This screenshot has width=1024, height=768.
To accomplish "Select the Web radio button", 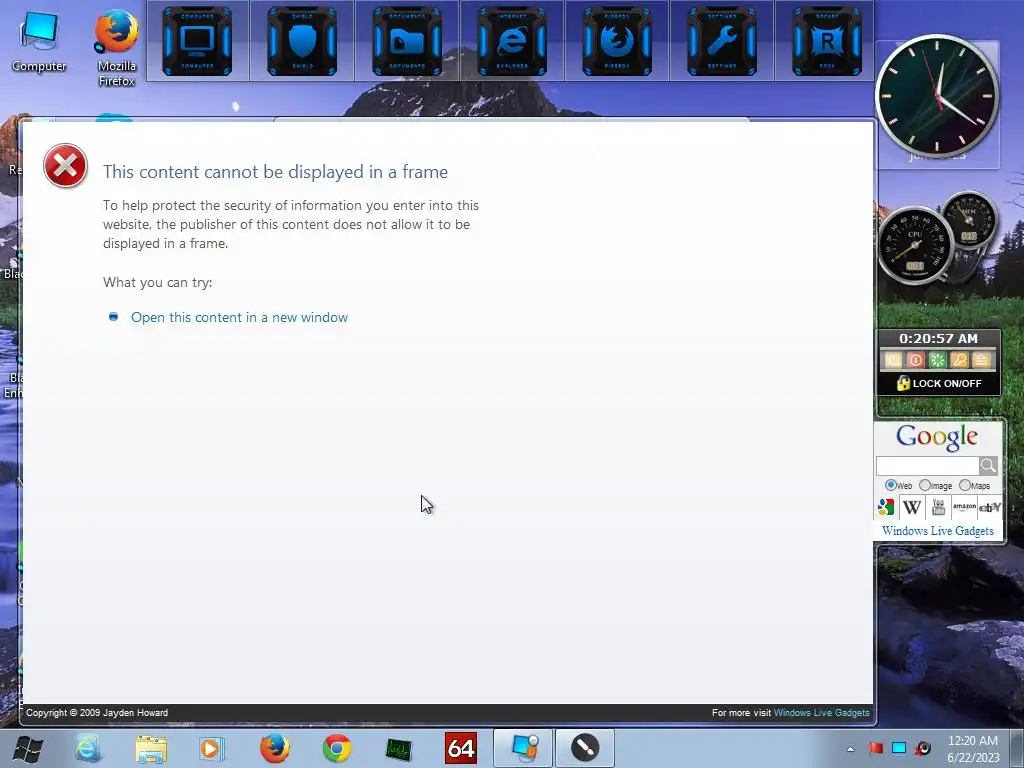I will [x=890, y=485].
